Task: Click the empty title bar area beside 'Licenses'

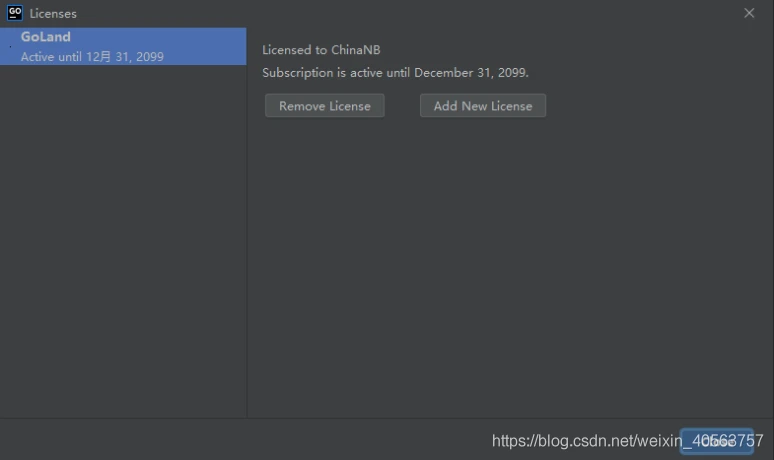Action: (x=409, y=13)
